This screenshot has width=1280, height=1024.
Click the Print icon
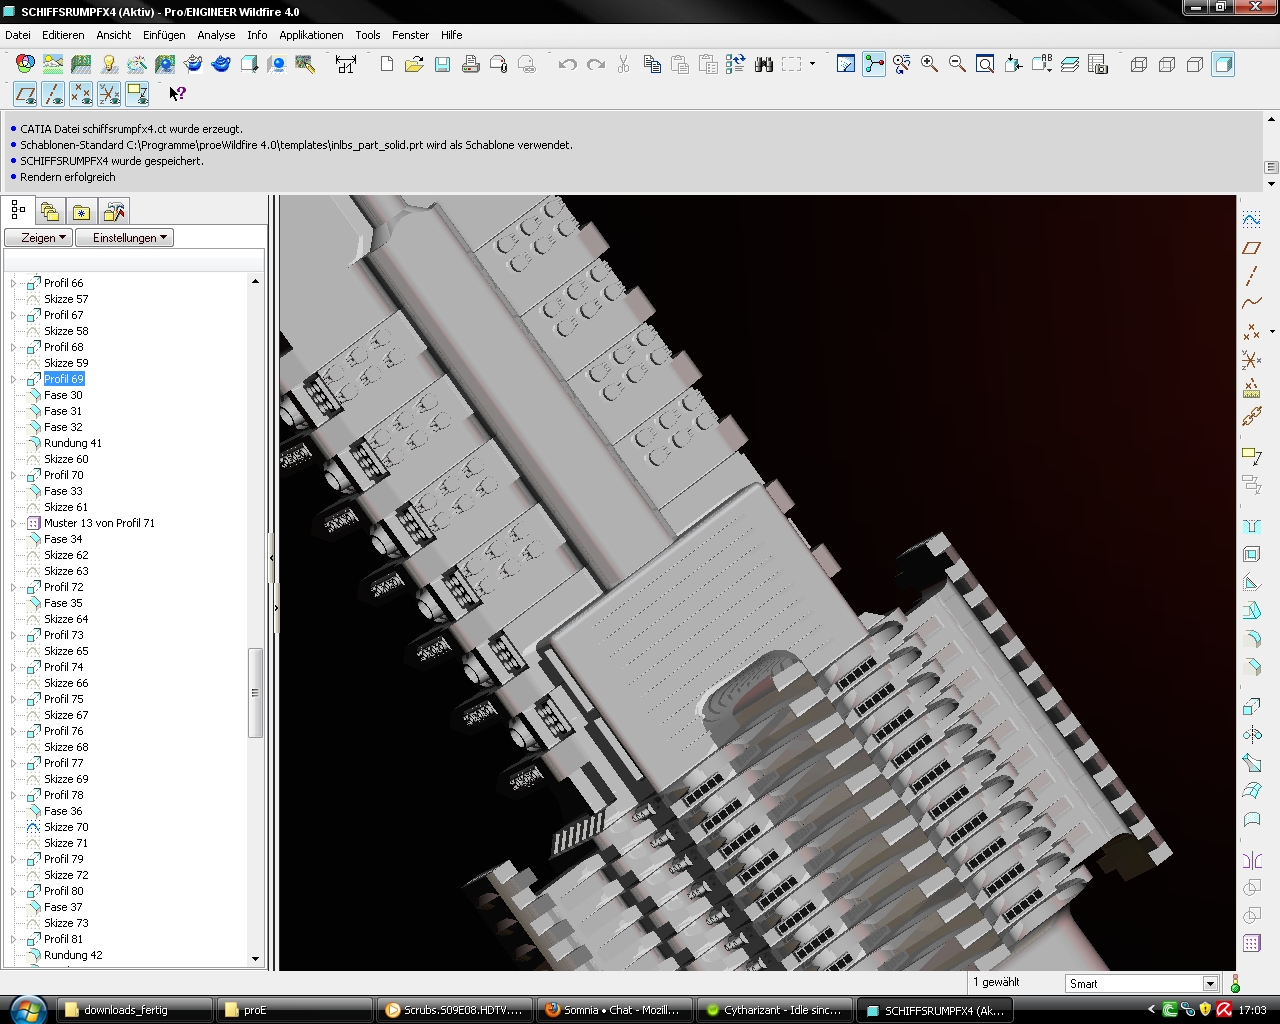pyautogui.click(x=470, y=65)
